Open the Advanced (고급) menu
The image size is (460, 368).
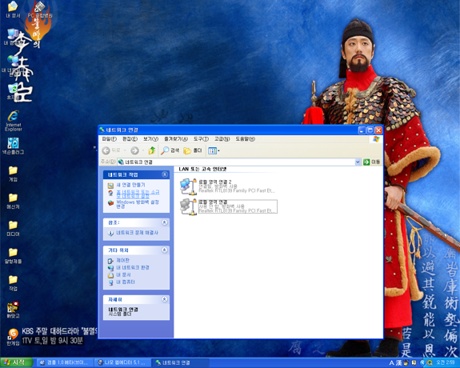click(222, 139)
